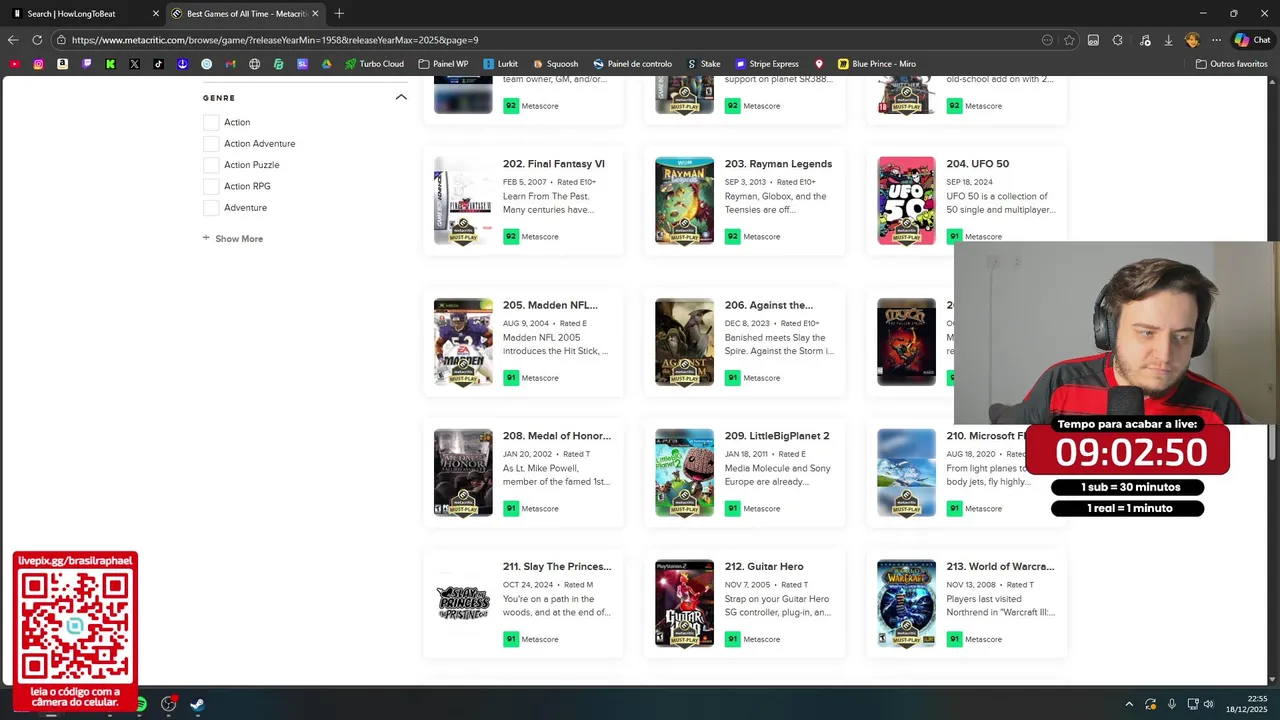Check the Action RPG genre checkbox

[x=211, y=186]
